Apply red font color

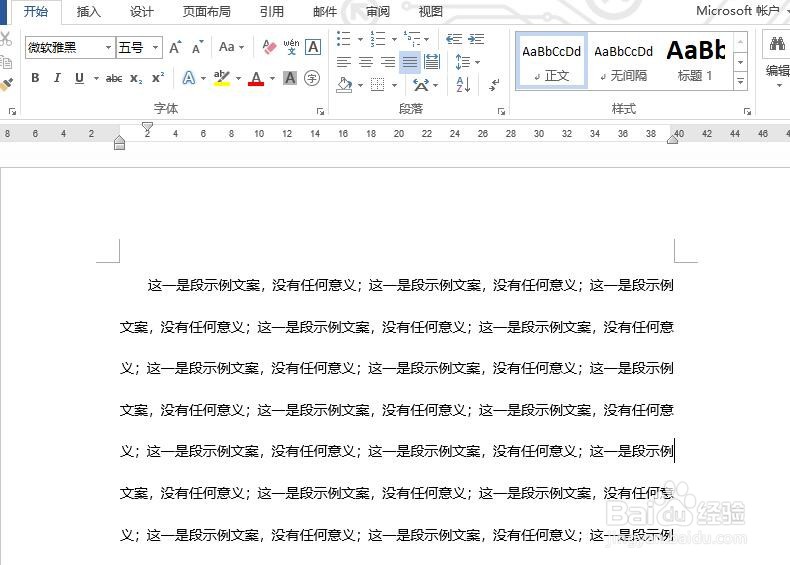(x=256, y=78)
